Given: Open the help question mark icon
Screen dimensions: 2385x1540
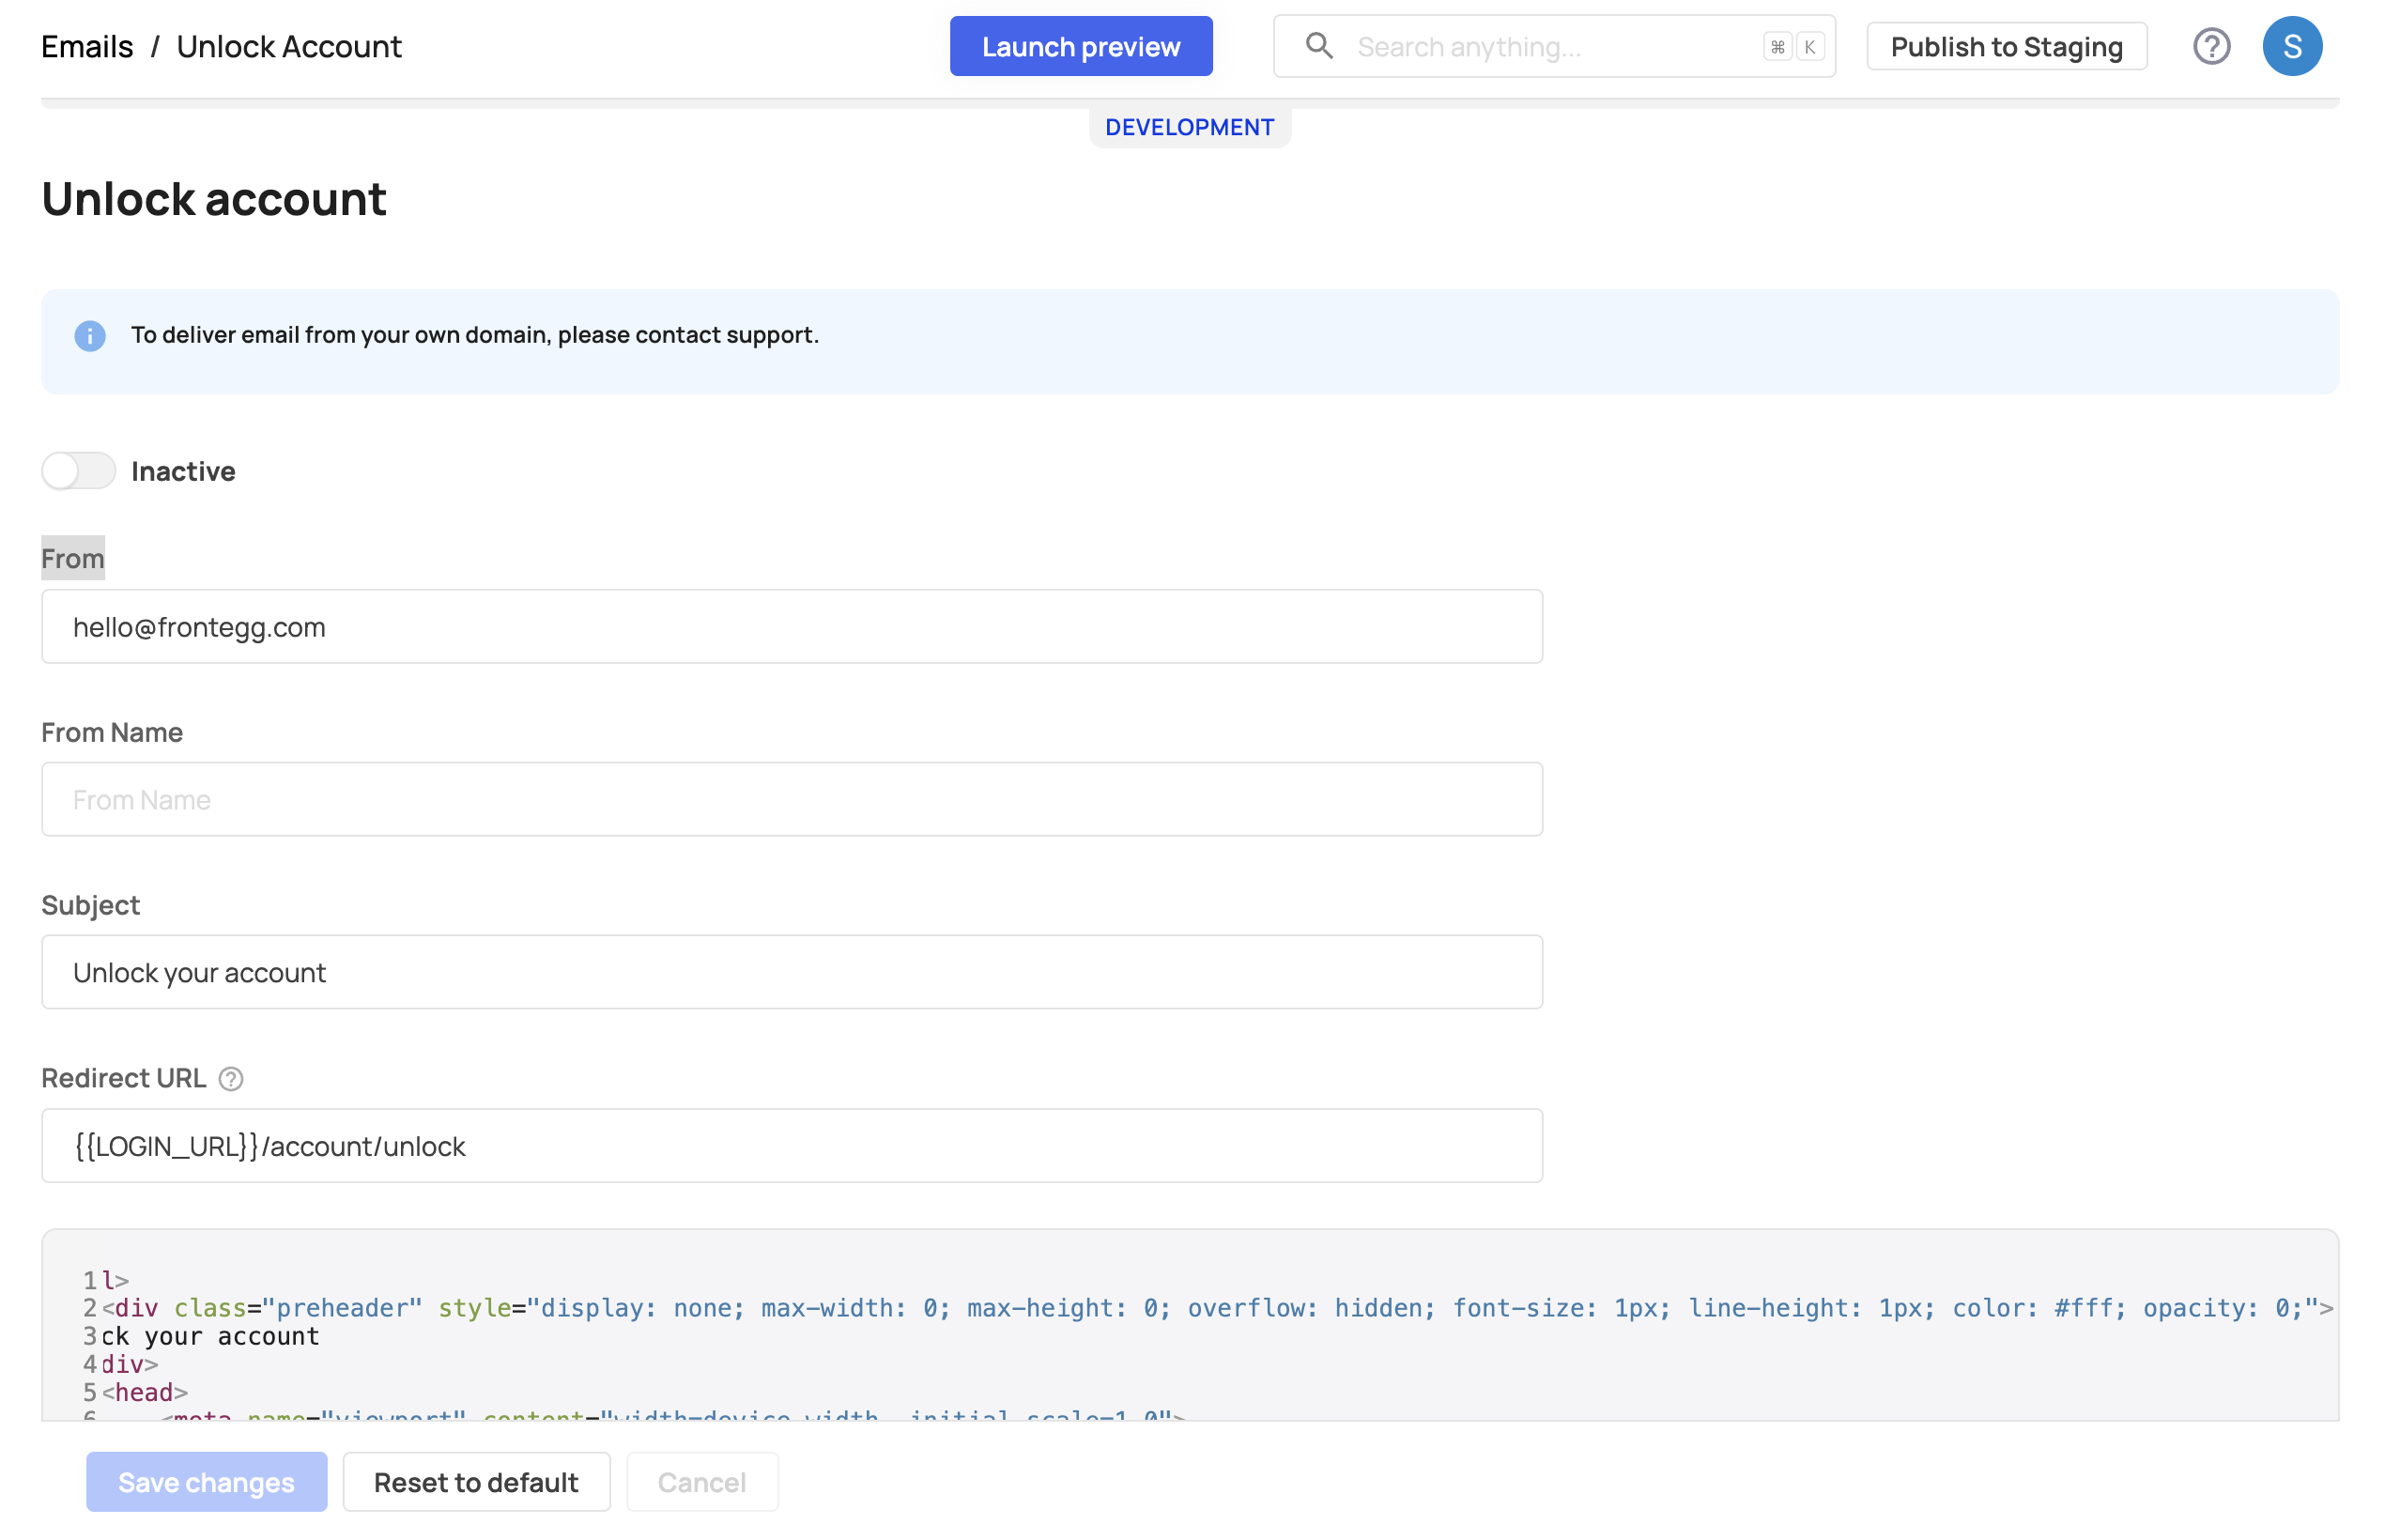Looking at the screenshot, I should [x=2211, y=46].
